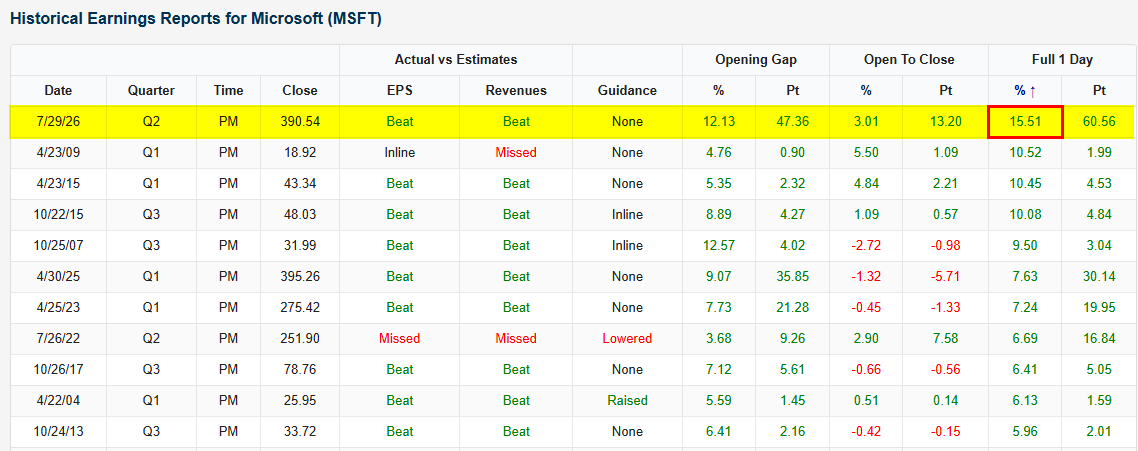Click the Missed Revenues cell in 4/23/09 row
Screen dimensions: 1138x451
[516, 153]
